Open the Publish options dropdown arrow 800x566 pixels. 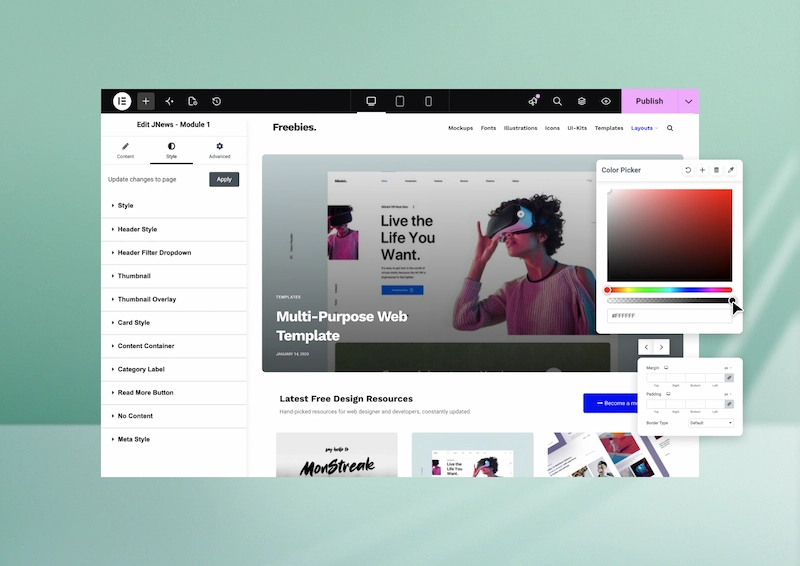click(688, 101)
